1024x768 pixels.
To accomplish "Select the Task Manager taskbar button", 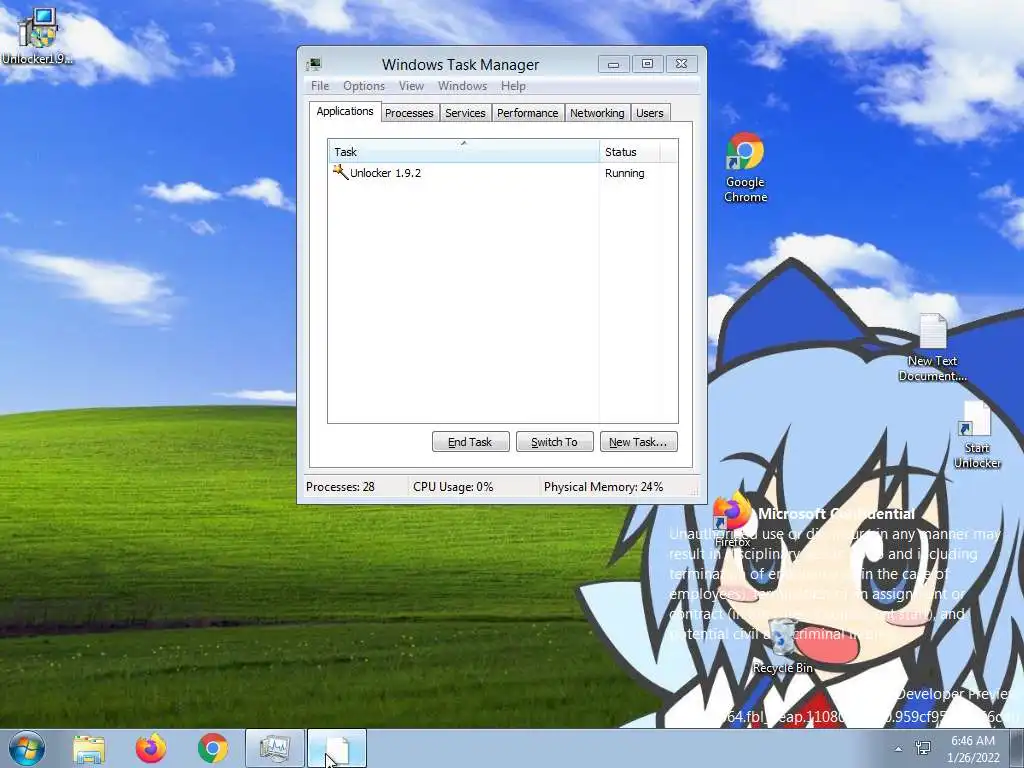I will click(x=275, y=748).
